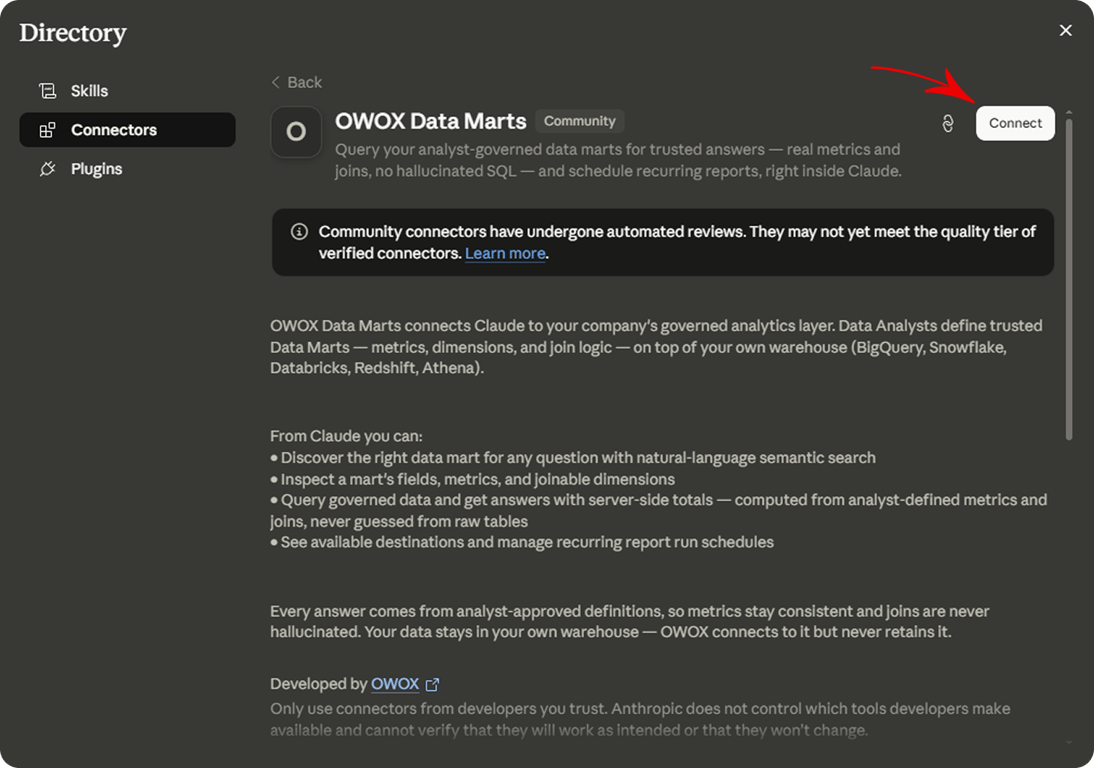Click the Connectors grid icon
The image size is (1094, 768).
pos(47,130)
